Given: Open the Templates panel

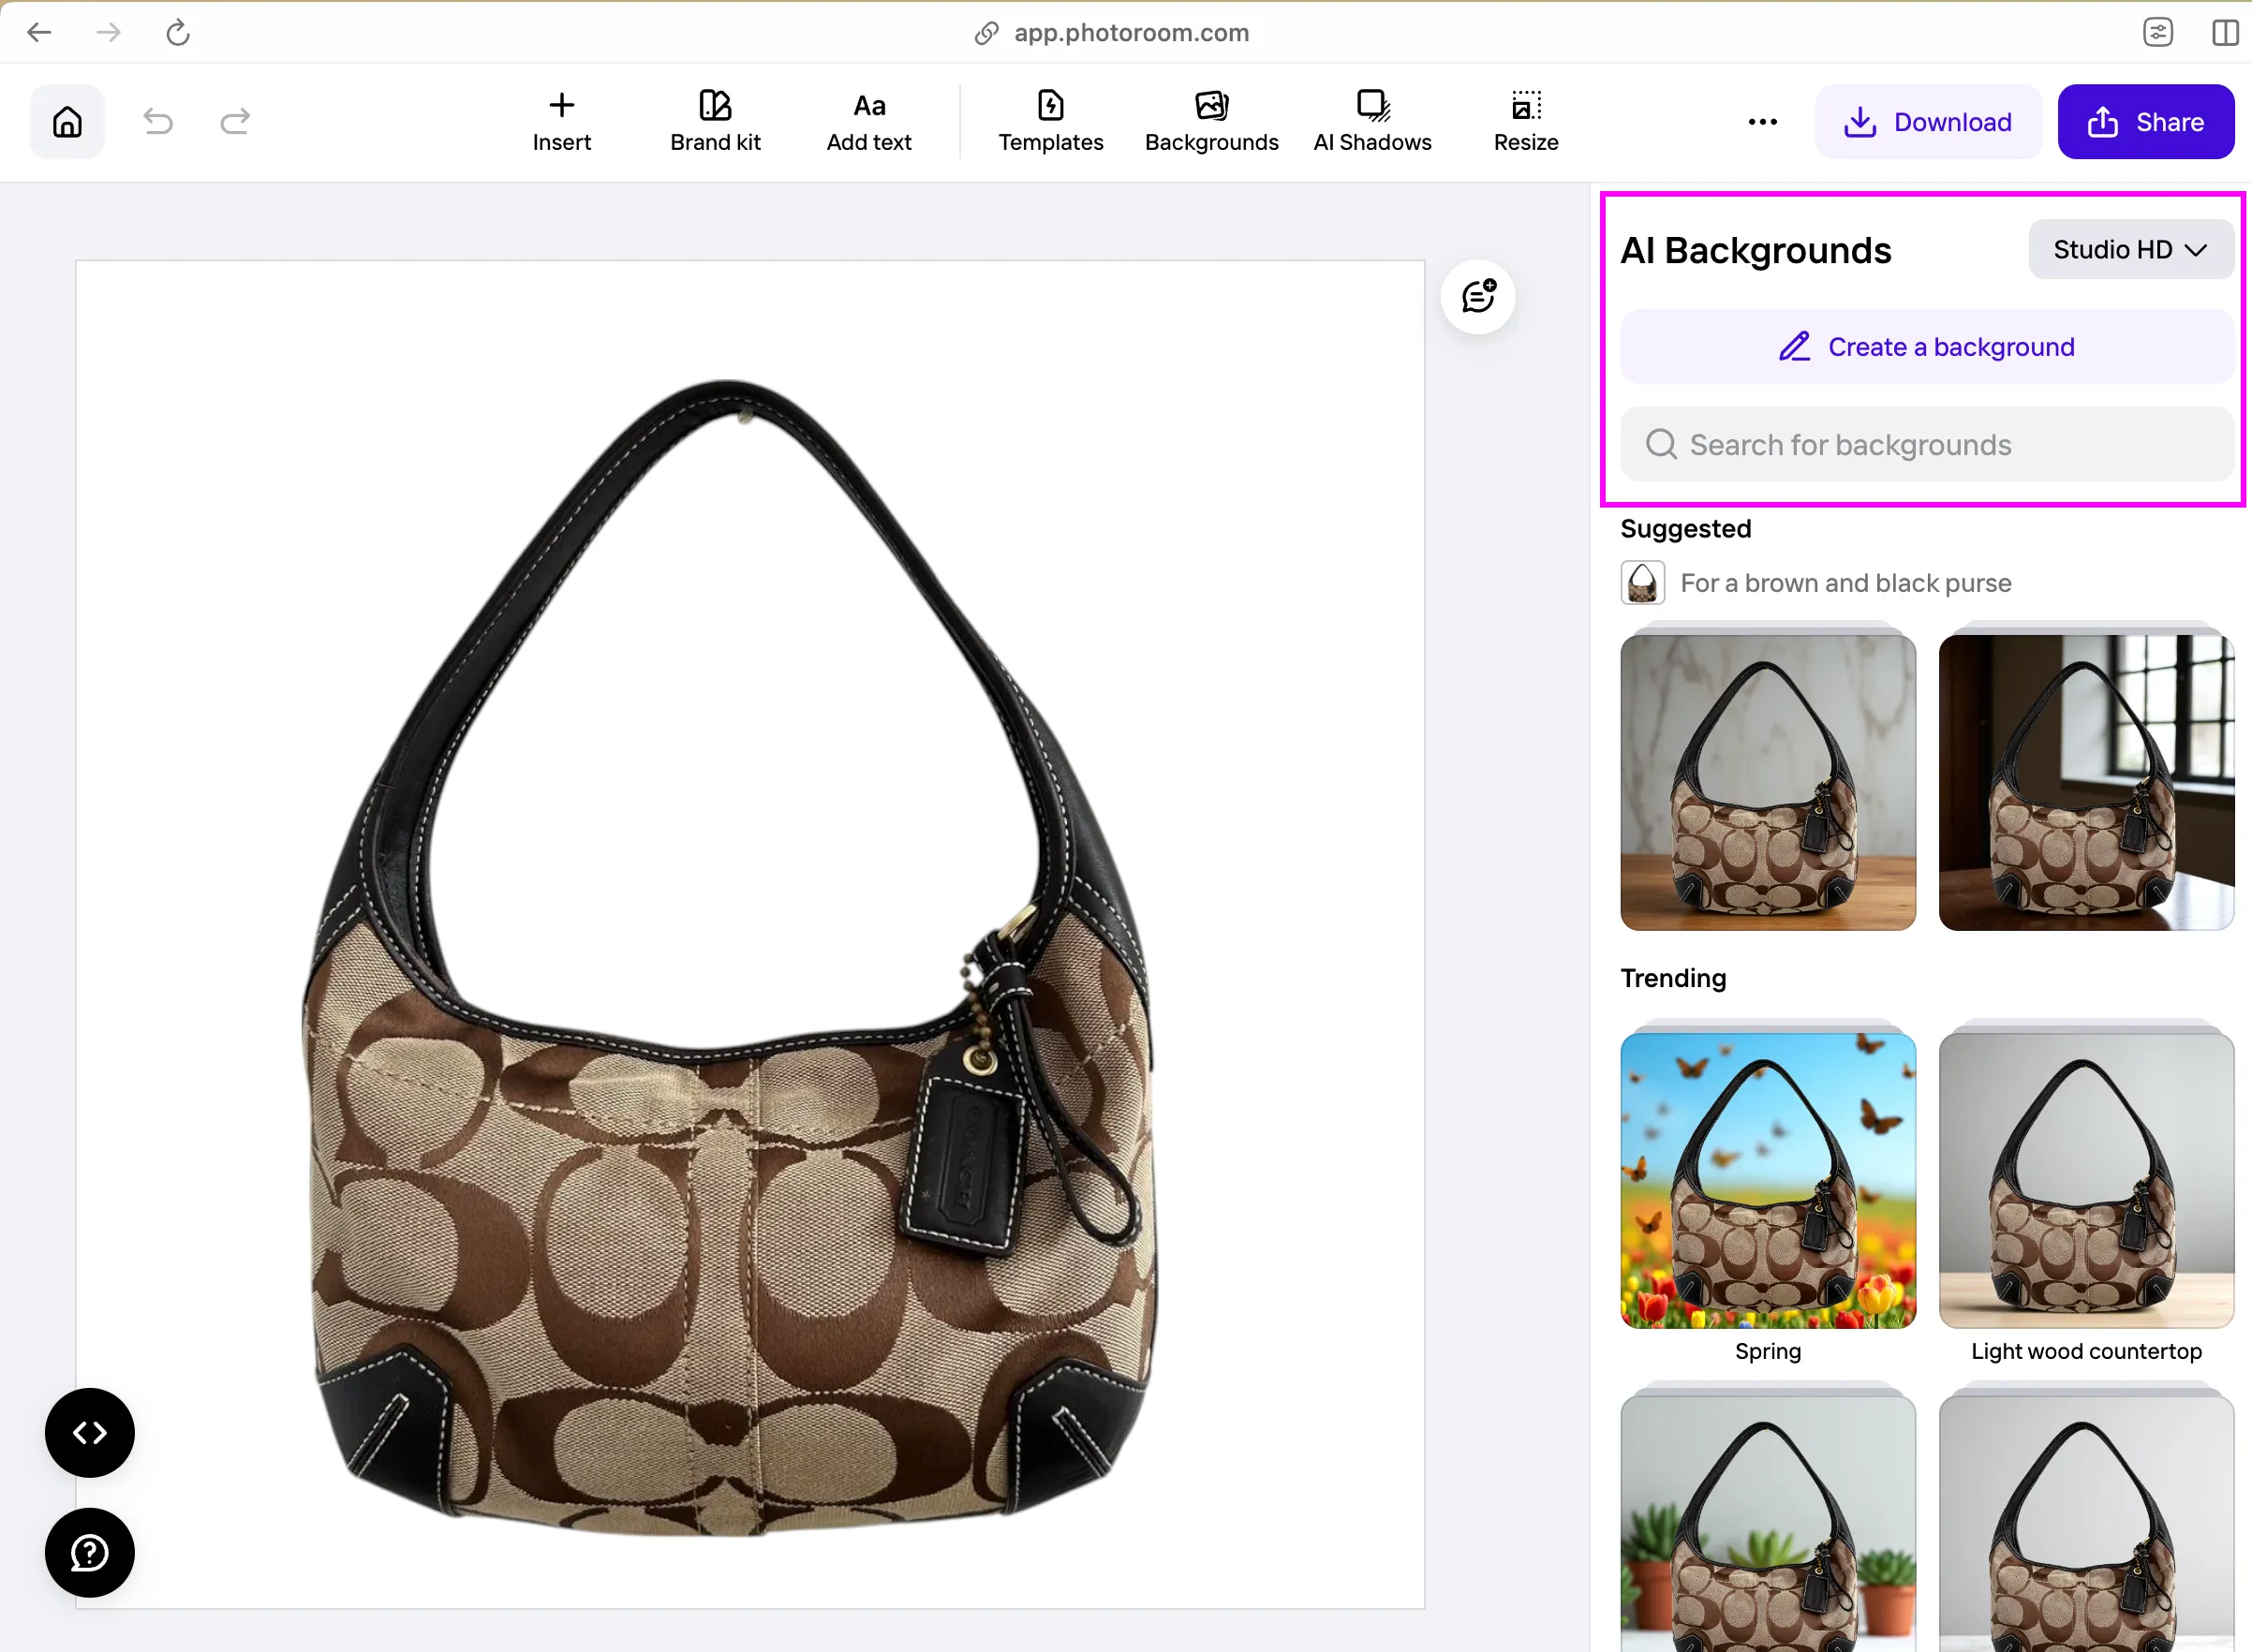Looking at the screenshot, I should 1051,122.
